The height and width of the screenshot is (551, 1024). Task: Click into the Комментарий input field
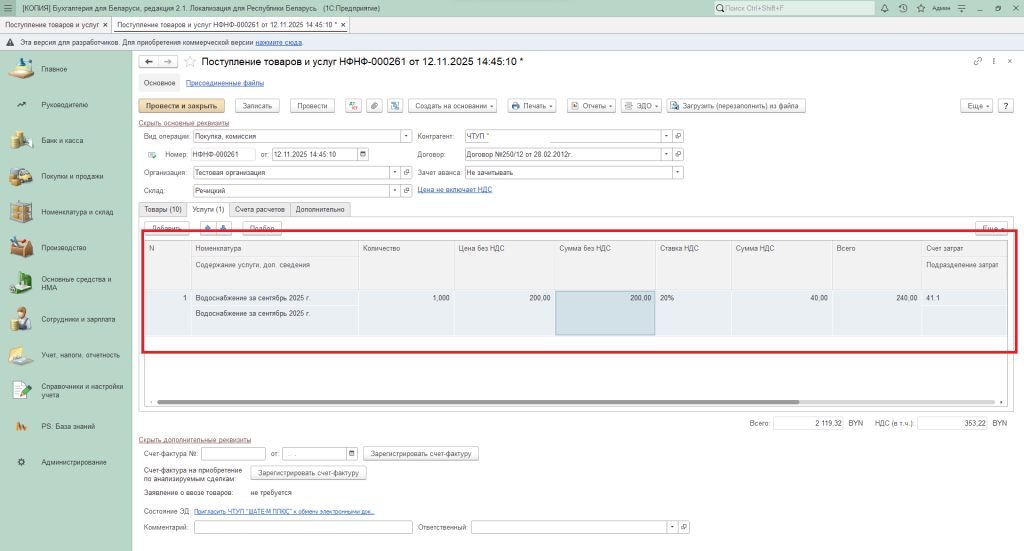tap(303, 527)
